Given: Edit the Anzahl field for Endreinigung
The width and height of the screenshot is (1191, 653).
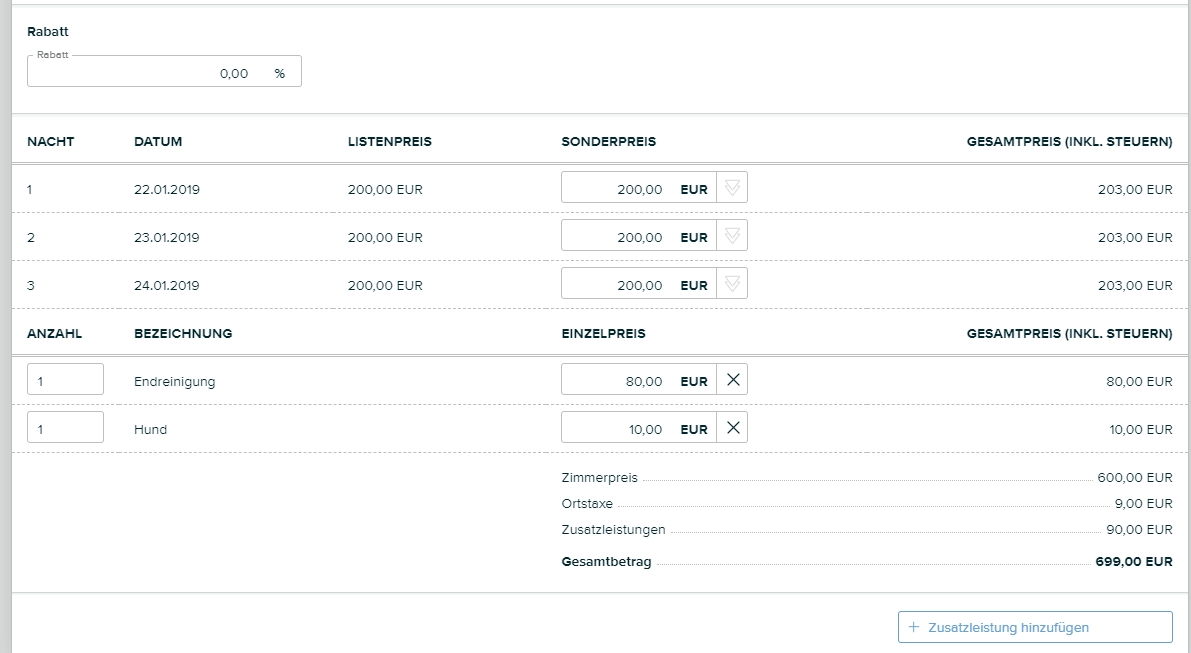Looking at the screenshot, I should coord(65,380).
